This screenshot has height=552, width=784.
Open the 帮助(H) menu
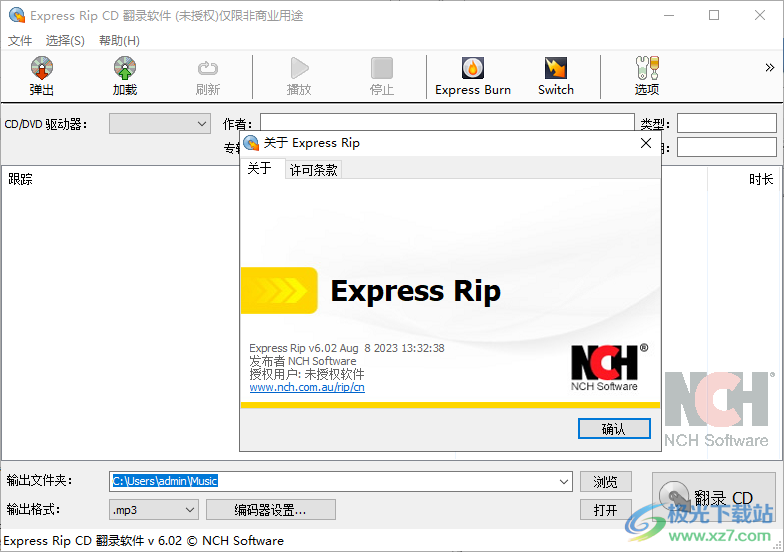[x=119, y=40]
